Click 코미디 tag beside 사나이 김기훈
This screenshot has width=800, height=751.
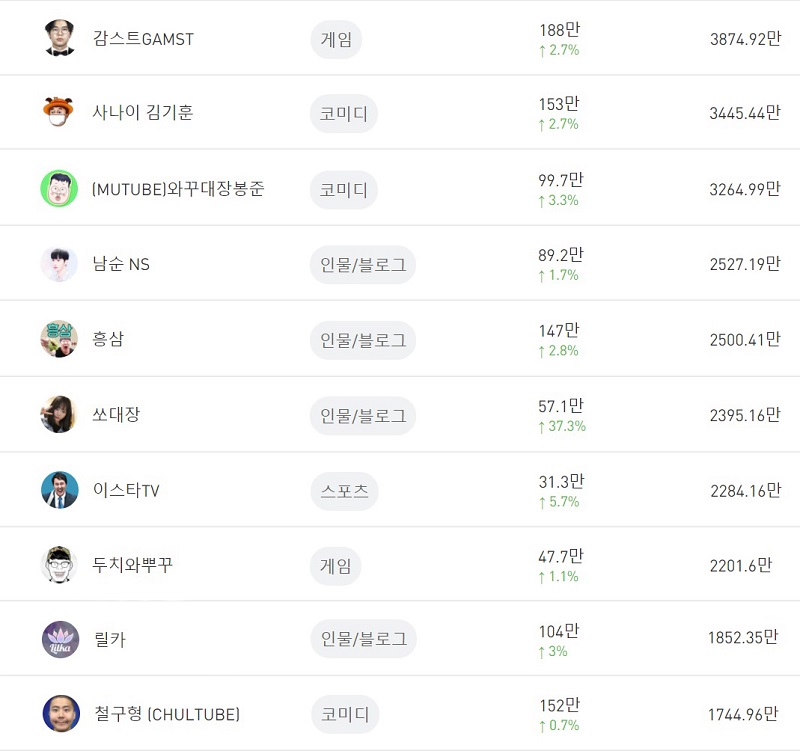pyautogui.click(x=344, y=113)
